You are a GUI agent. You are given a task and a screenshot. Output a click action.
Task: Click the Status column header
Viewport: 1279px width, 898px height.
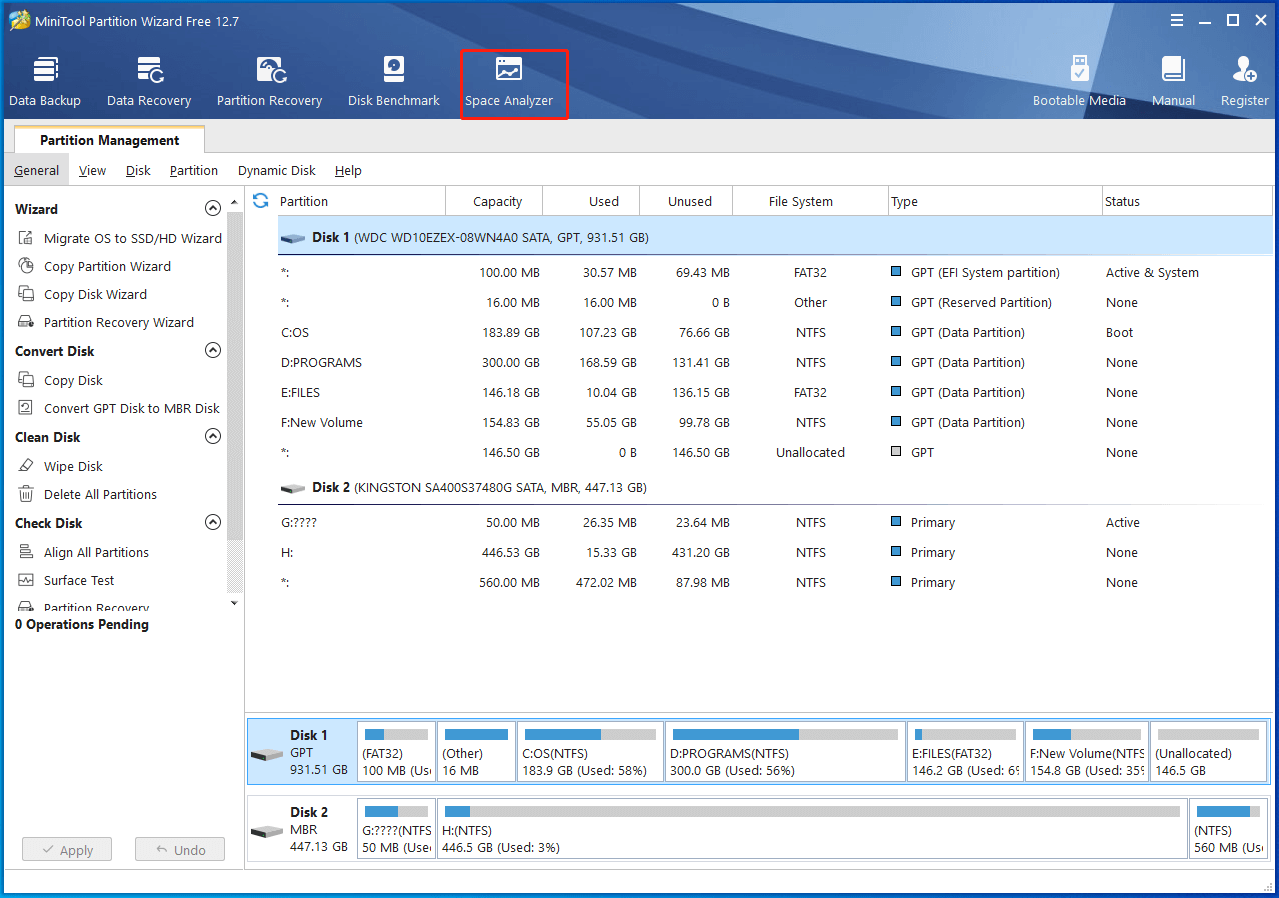[x=1187, y=201]
